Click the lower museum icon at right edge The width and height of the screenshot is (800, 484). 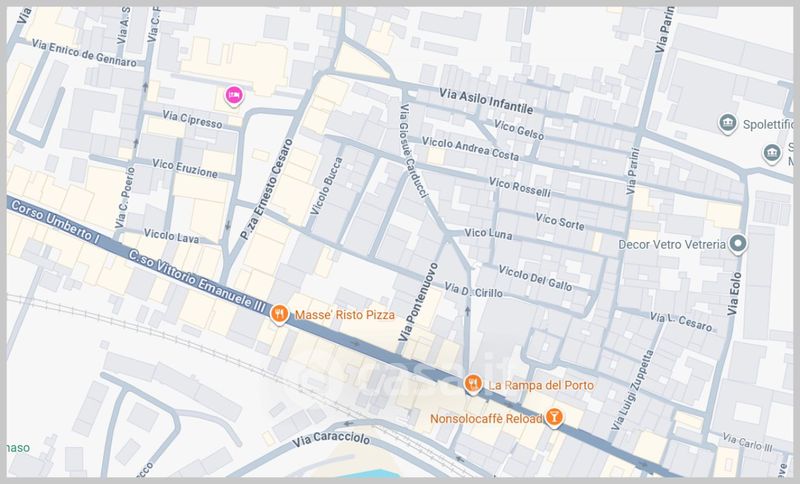click(x=771, y=154)
